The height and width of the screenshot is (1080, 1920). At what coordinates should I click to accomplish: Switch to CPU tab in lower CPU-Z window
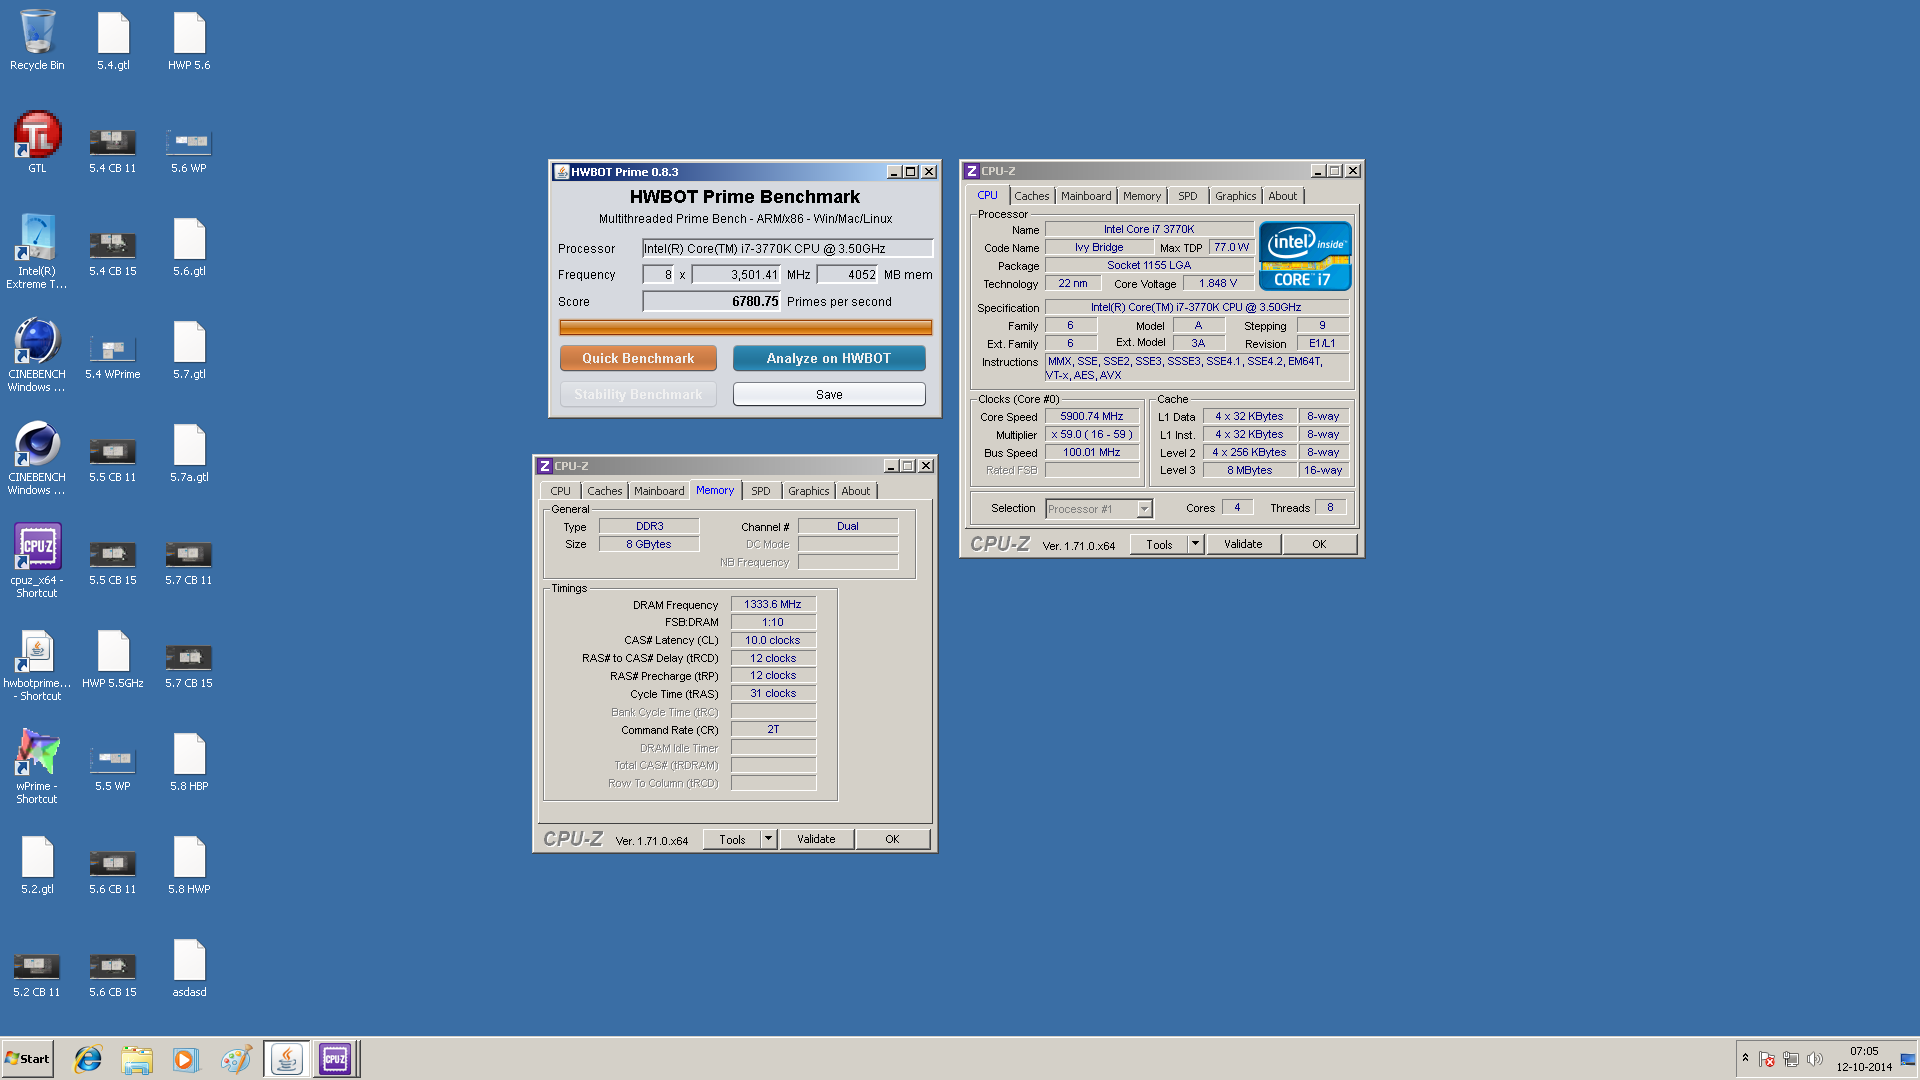pos(560,491)
